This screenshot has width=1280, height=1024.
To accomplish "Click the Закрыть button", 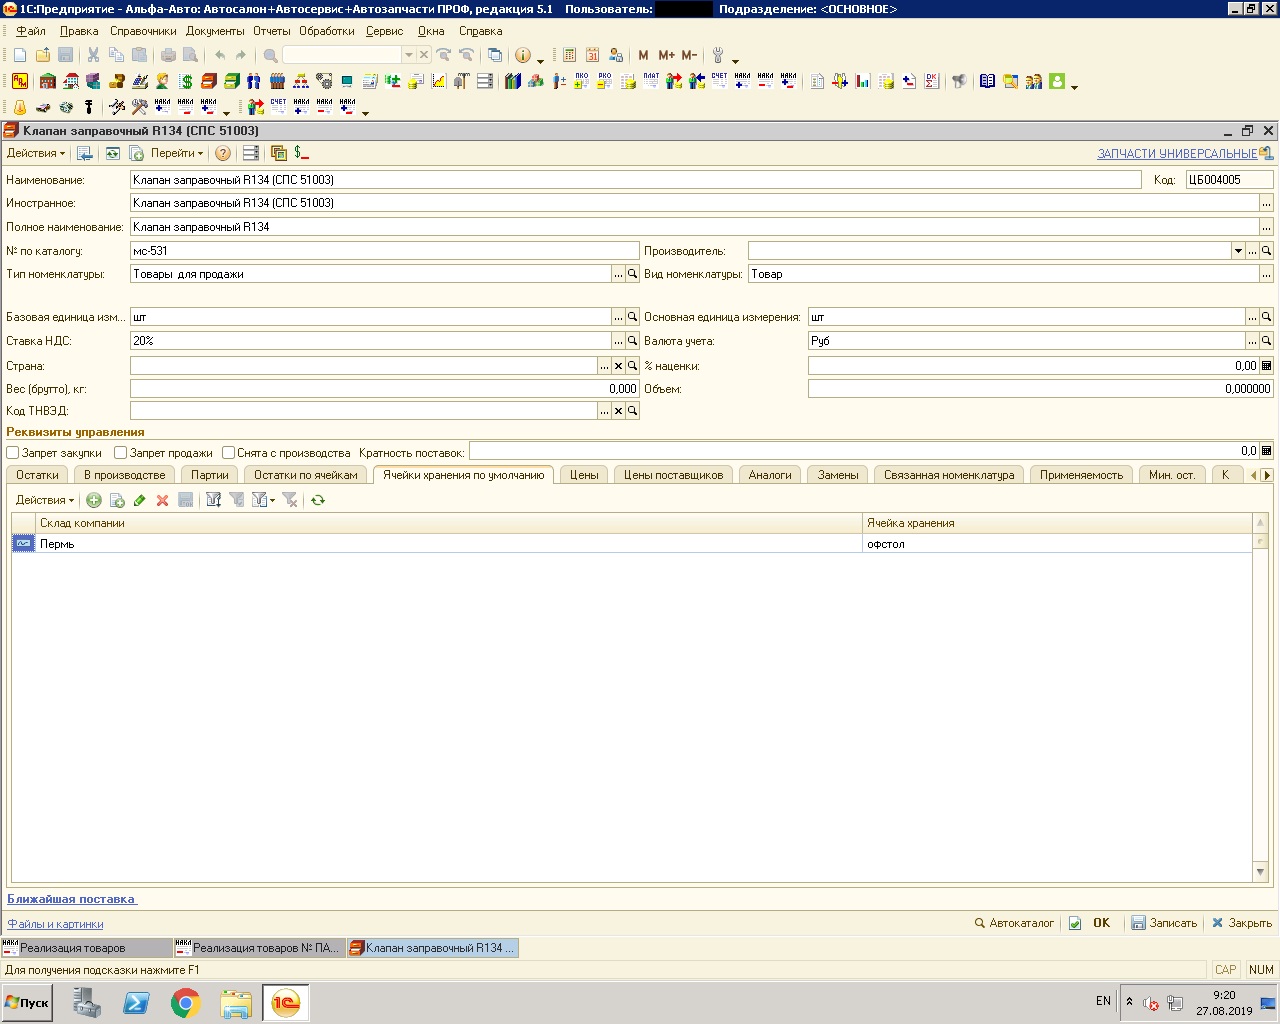I will click(x=1242, y=923).
